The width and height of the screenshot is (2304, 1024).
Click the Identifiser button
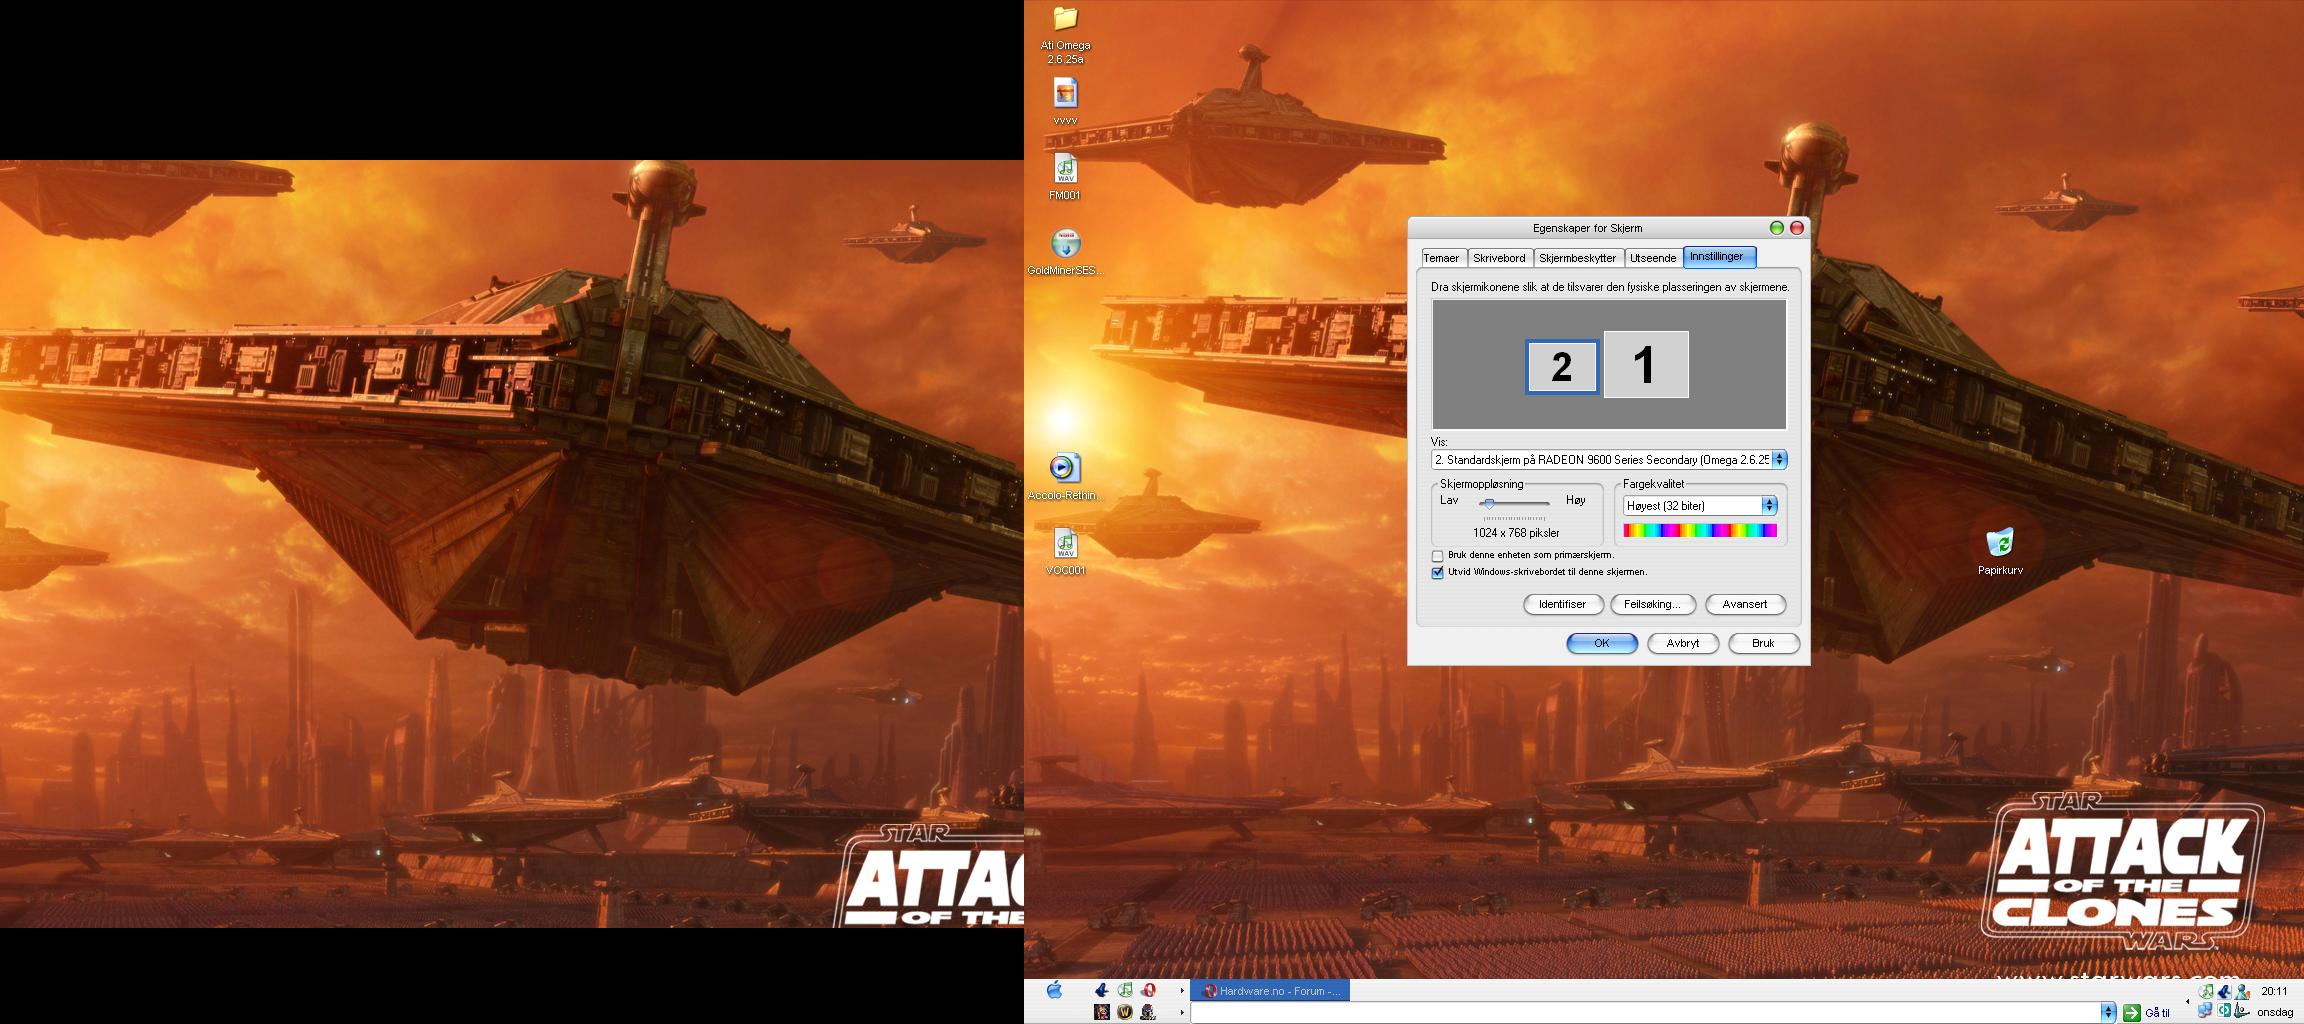1563,604
